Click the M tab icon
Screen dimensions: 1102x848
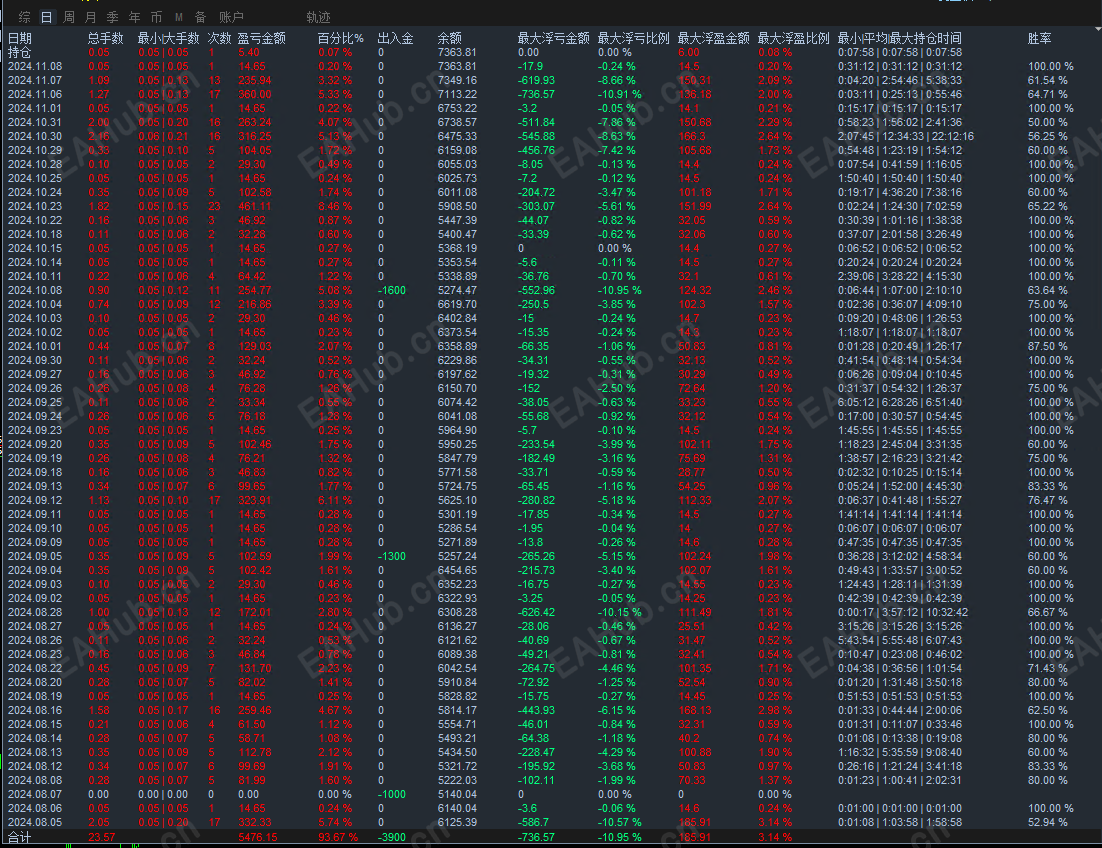click(x=179, y=17)
